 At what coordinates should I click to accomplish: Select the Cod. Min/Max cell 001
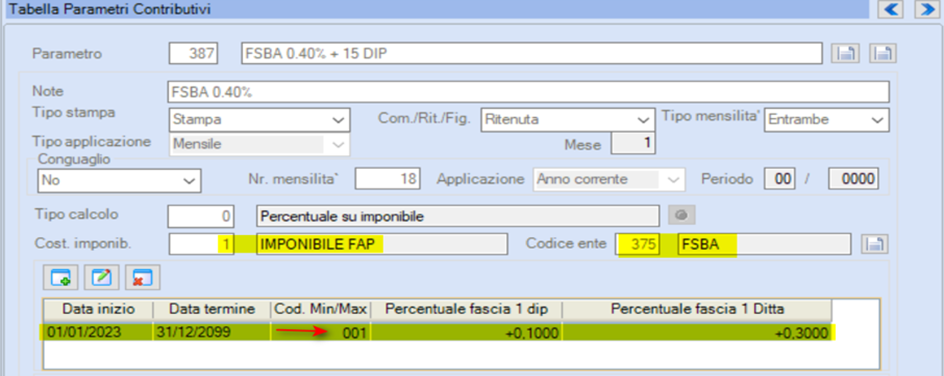tap(321, 332)
